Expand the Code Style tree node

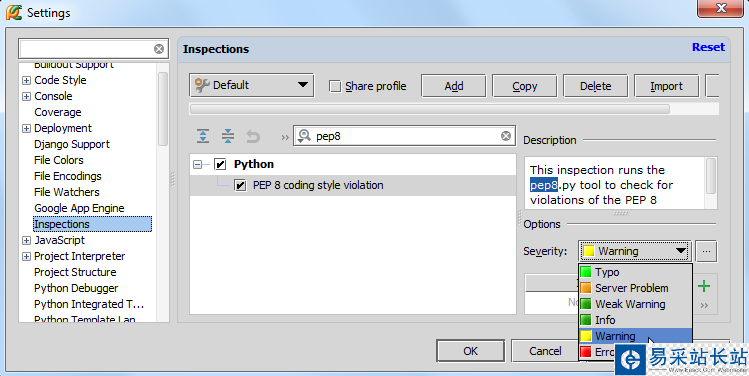(26, 80)
